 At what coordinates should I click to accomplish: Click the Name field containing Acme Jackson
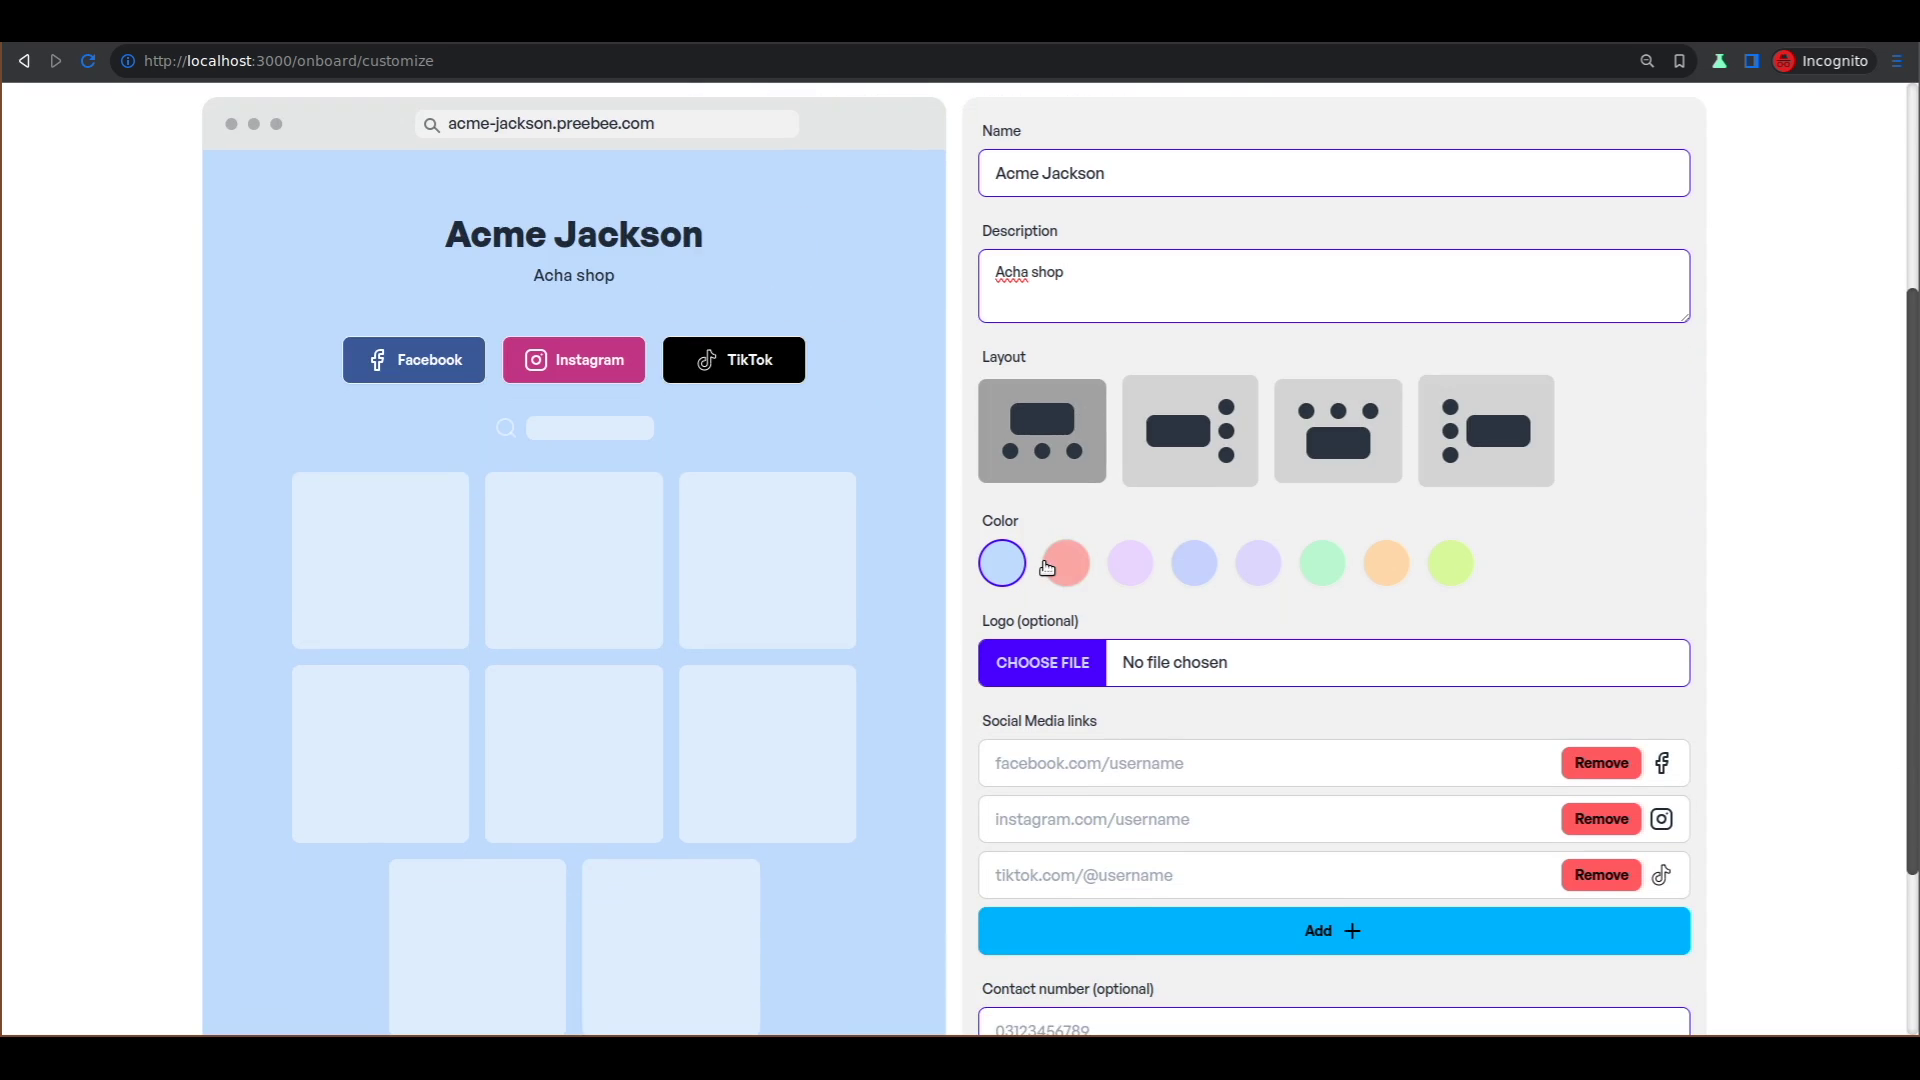click(x=1334, y=173)
